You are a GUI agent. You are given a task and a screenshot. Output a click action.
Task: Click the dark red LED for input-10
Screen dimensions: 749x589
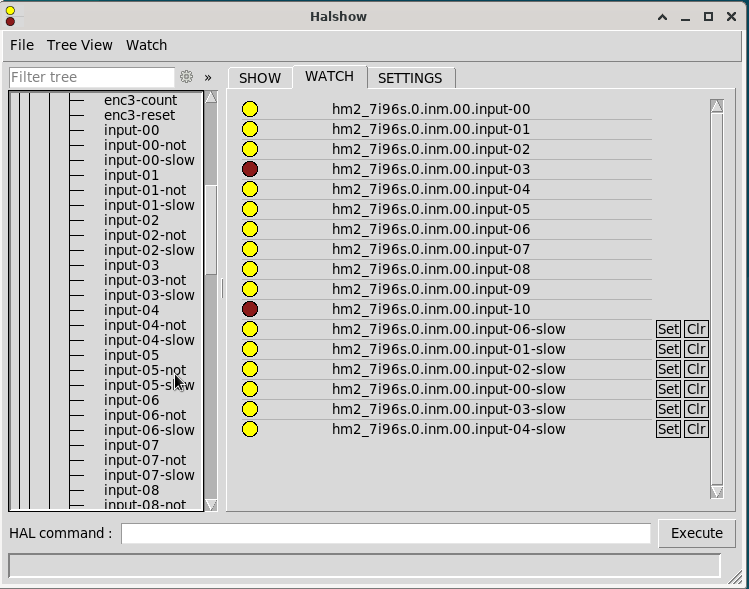[x=250, y=309]
